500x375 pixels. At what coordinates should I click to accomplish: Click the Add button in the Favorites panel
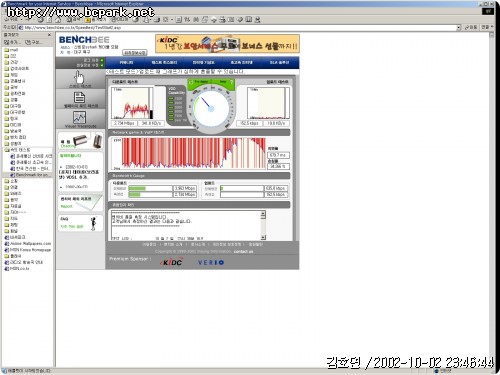tap(12, 42)
